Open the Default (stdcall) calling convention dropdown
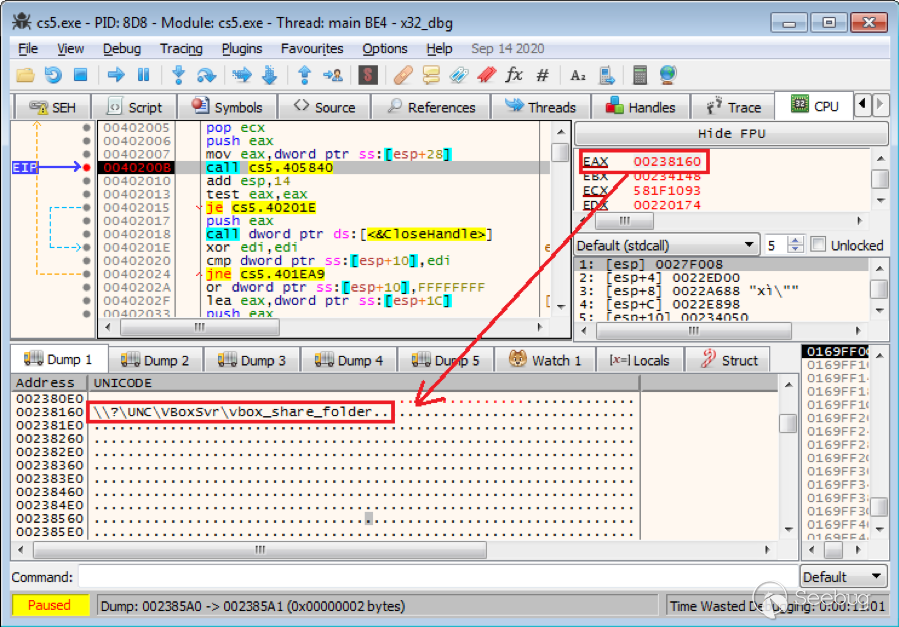The width and height of the screenshot is (899, 627). (x=666, y=245)
